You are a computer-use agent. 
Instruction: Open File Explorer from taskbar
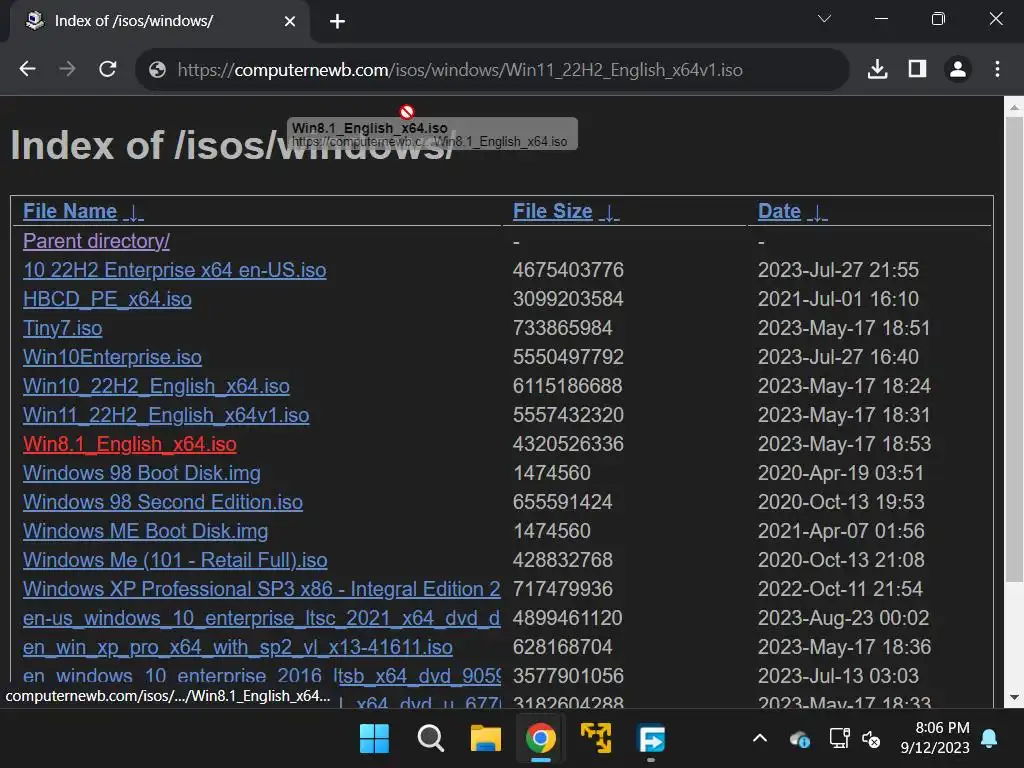(x=486, y=739)
